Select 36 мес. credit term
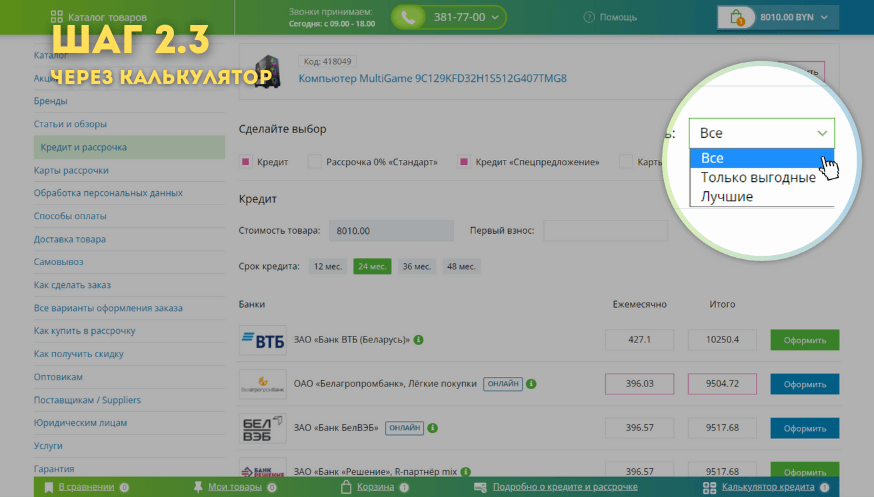The height and width of the screenshot is (497, 874). pyautogui.click(x=416, y=266)
